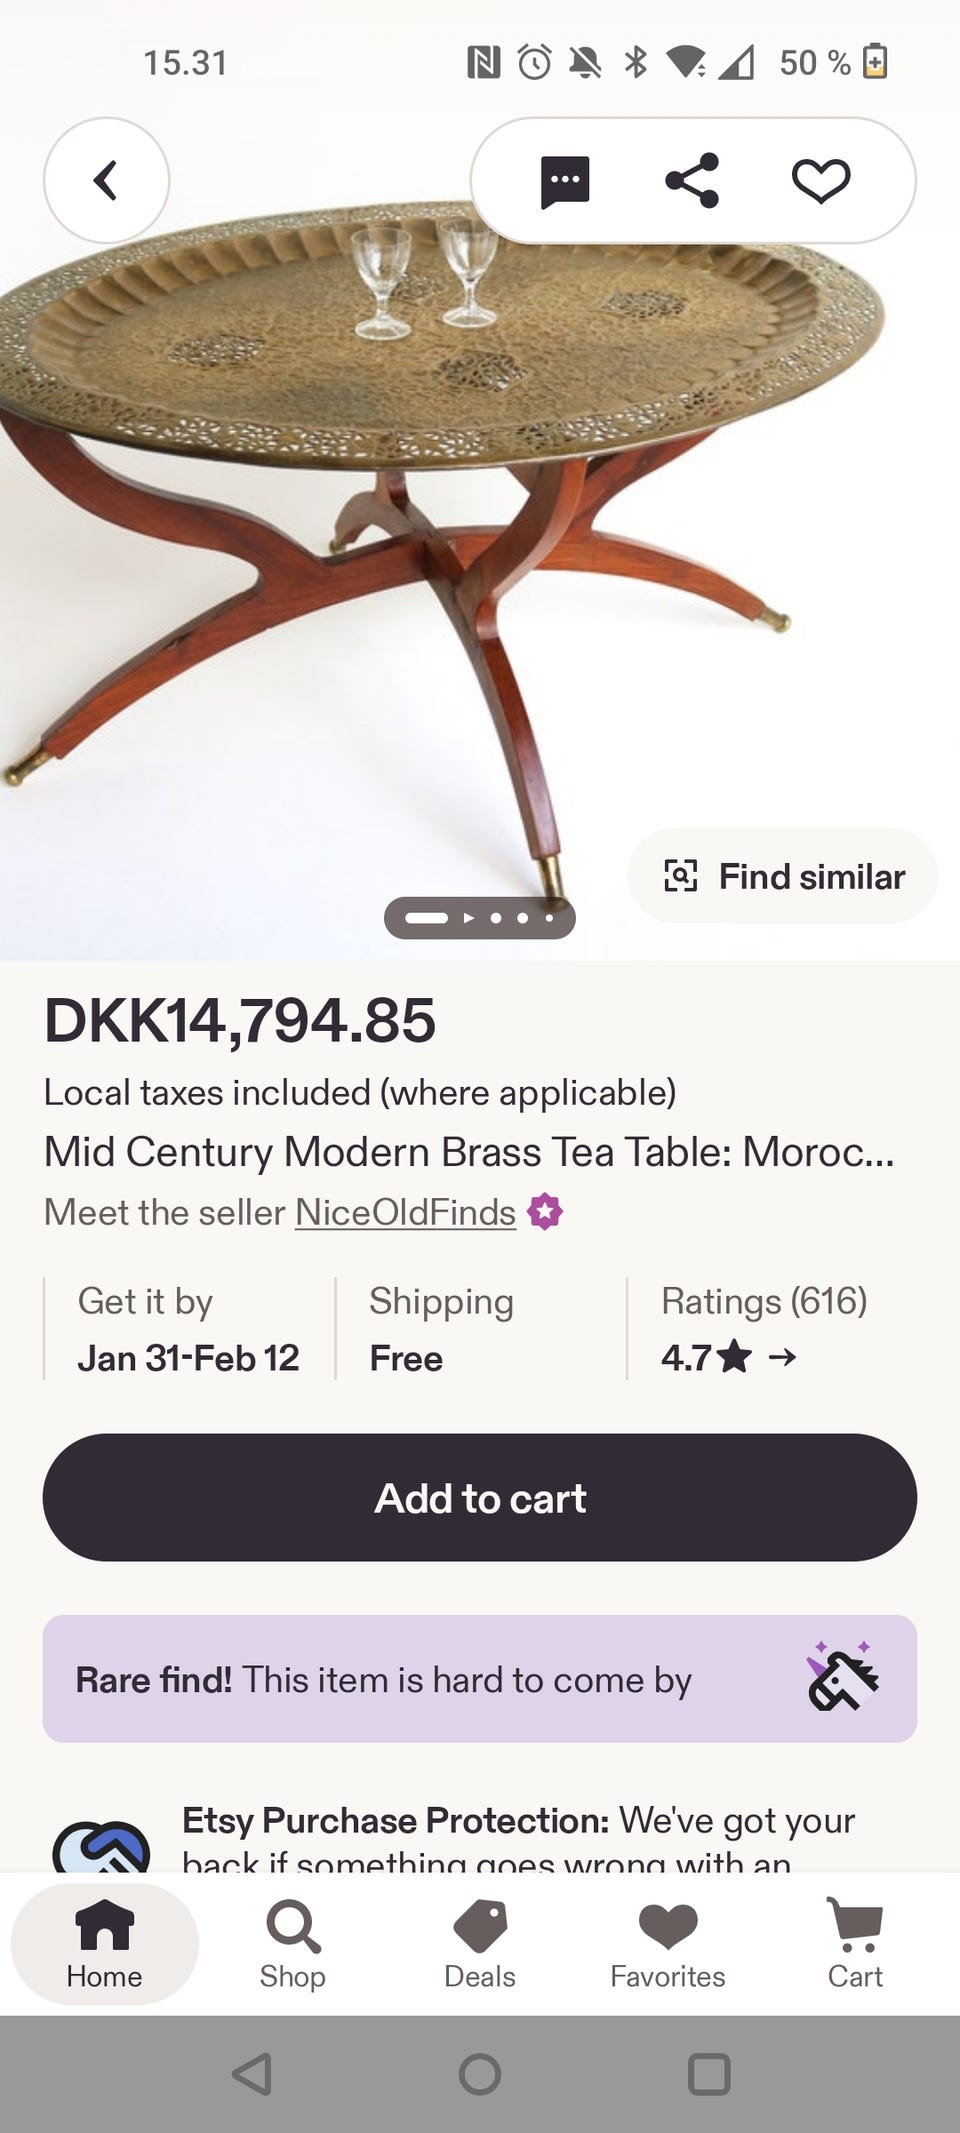Tap the Star Seller badge icon
The image size is (960, 2133).
point(545,1211)
